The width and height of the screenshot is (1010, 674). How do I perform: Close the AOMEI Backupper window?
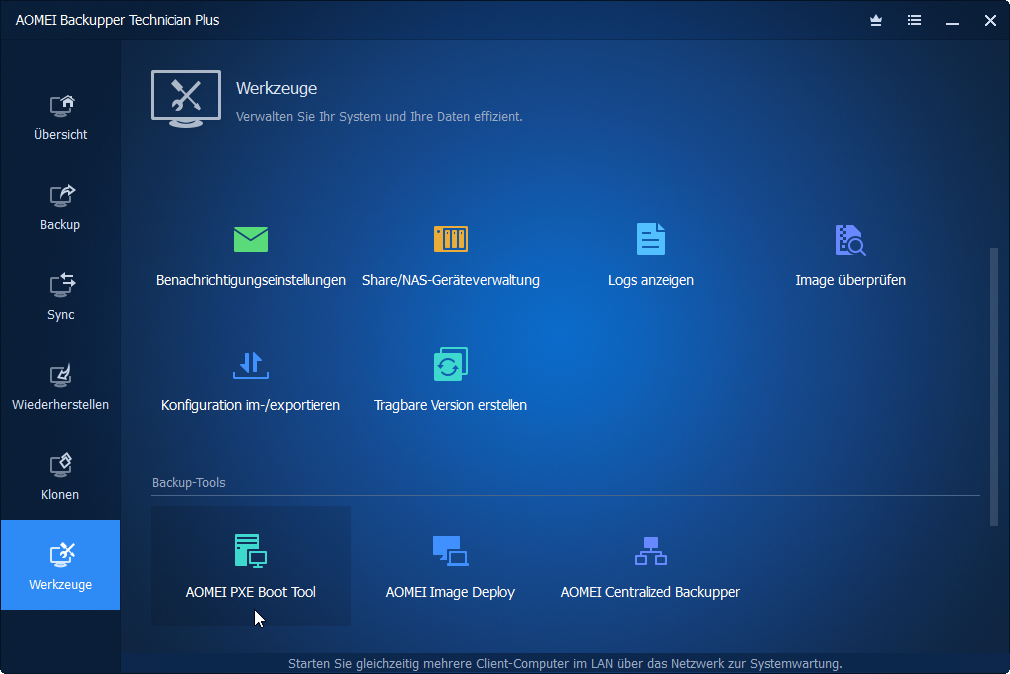(991, 21)
